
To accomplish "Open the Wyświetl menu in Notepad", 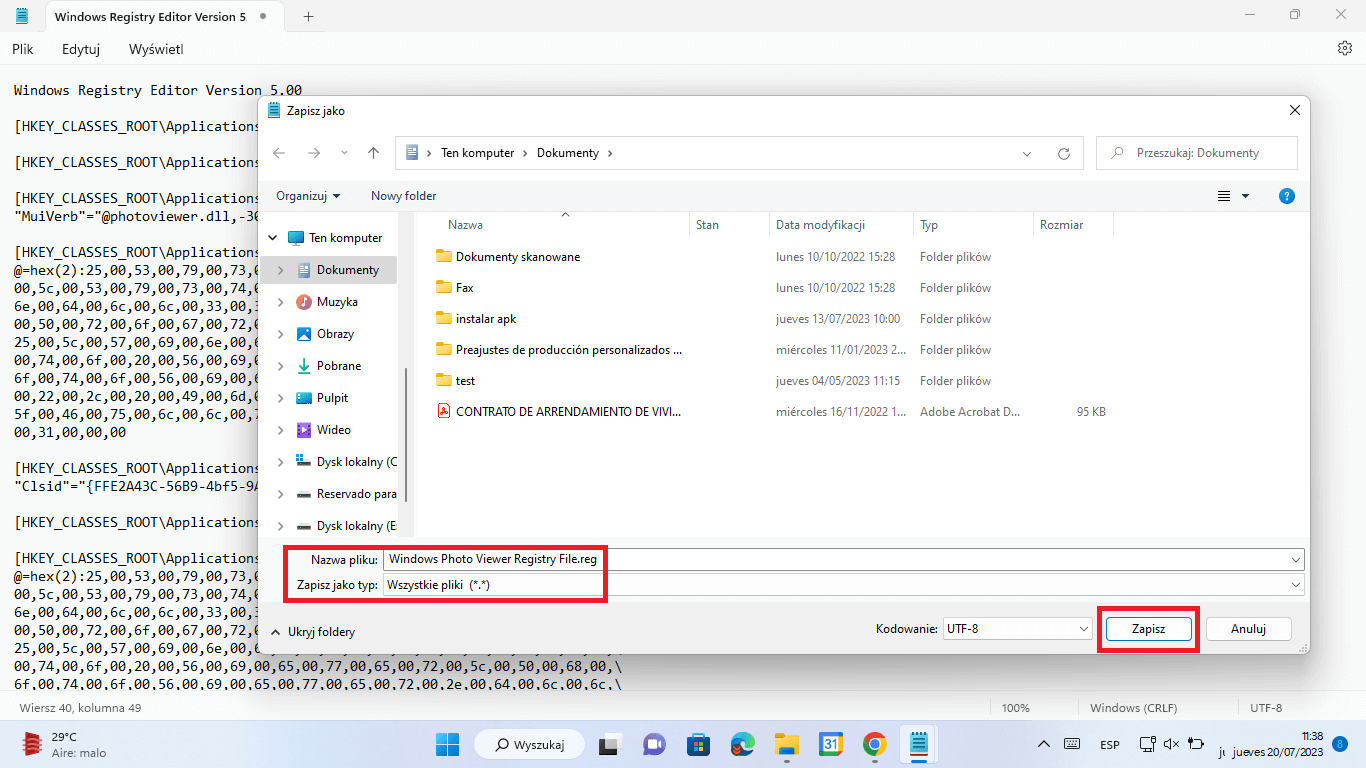I will pos(156,49).
